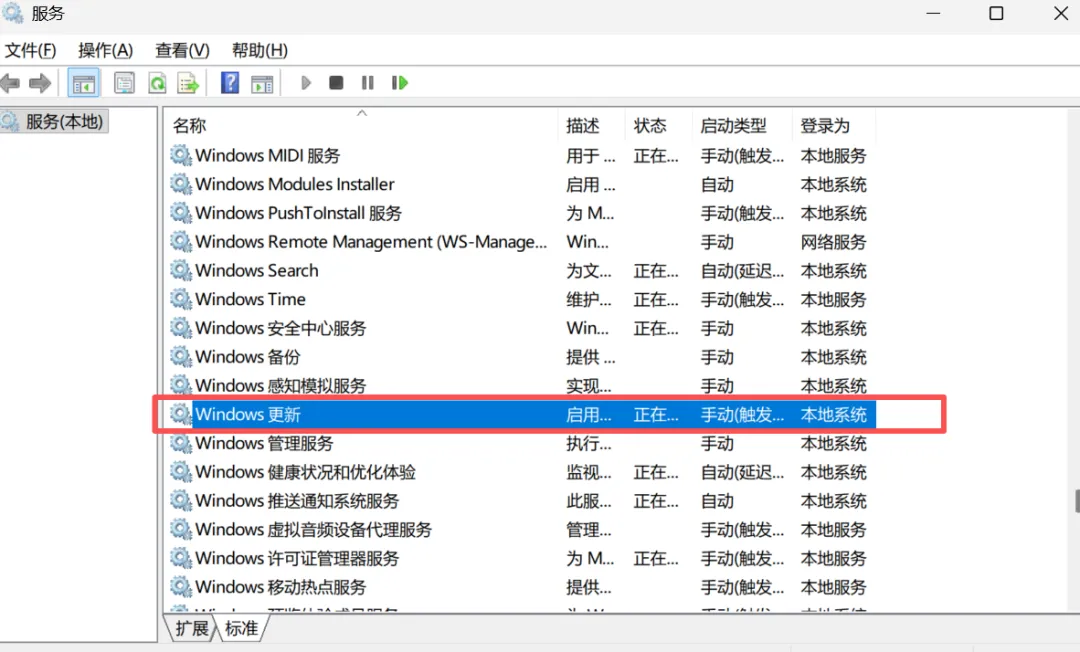Open the 操作(A) menu
The image size is (1080, 652).
(105, 50)
